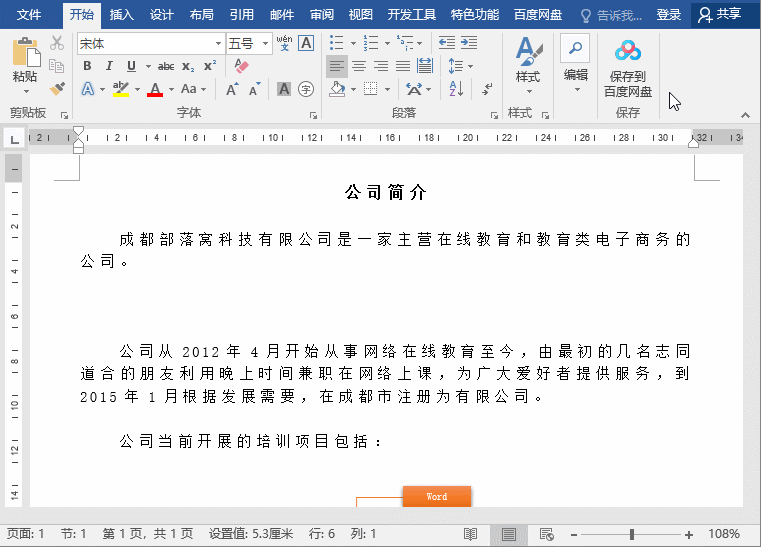This screenshot has height=547, width=761.
Task: Toggle superscript x² formatting
Action: 210,66
